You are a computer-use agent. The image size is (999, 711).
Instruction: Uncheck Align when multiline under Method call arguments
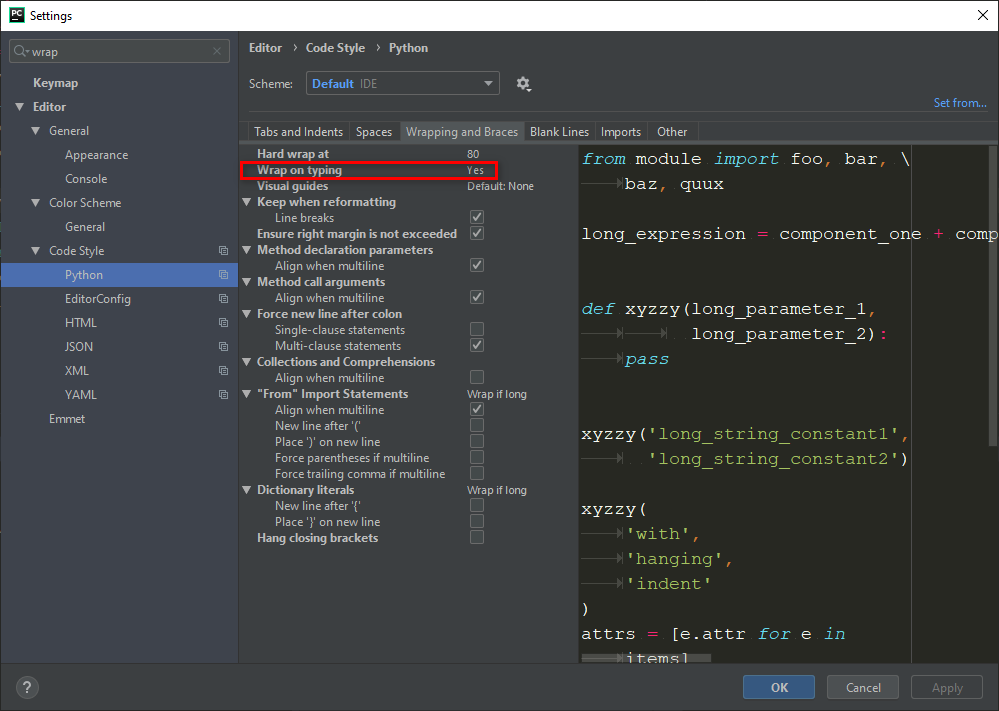[476, 297]
